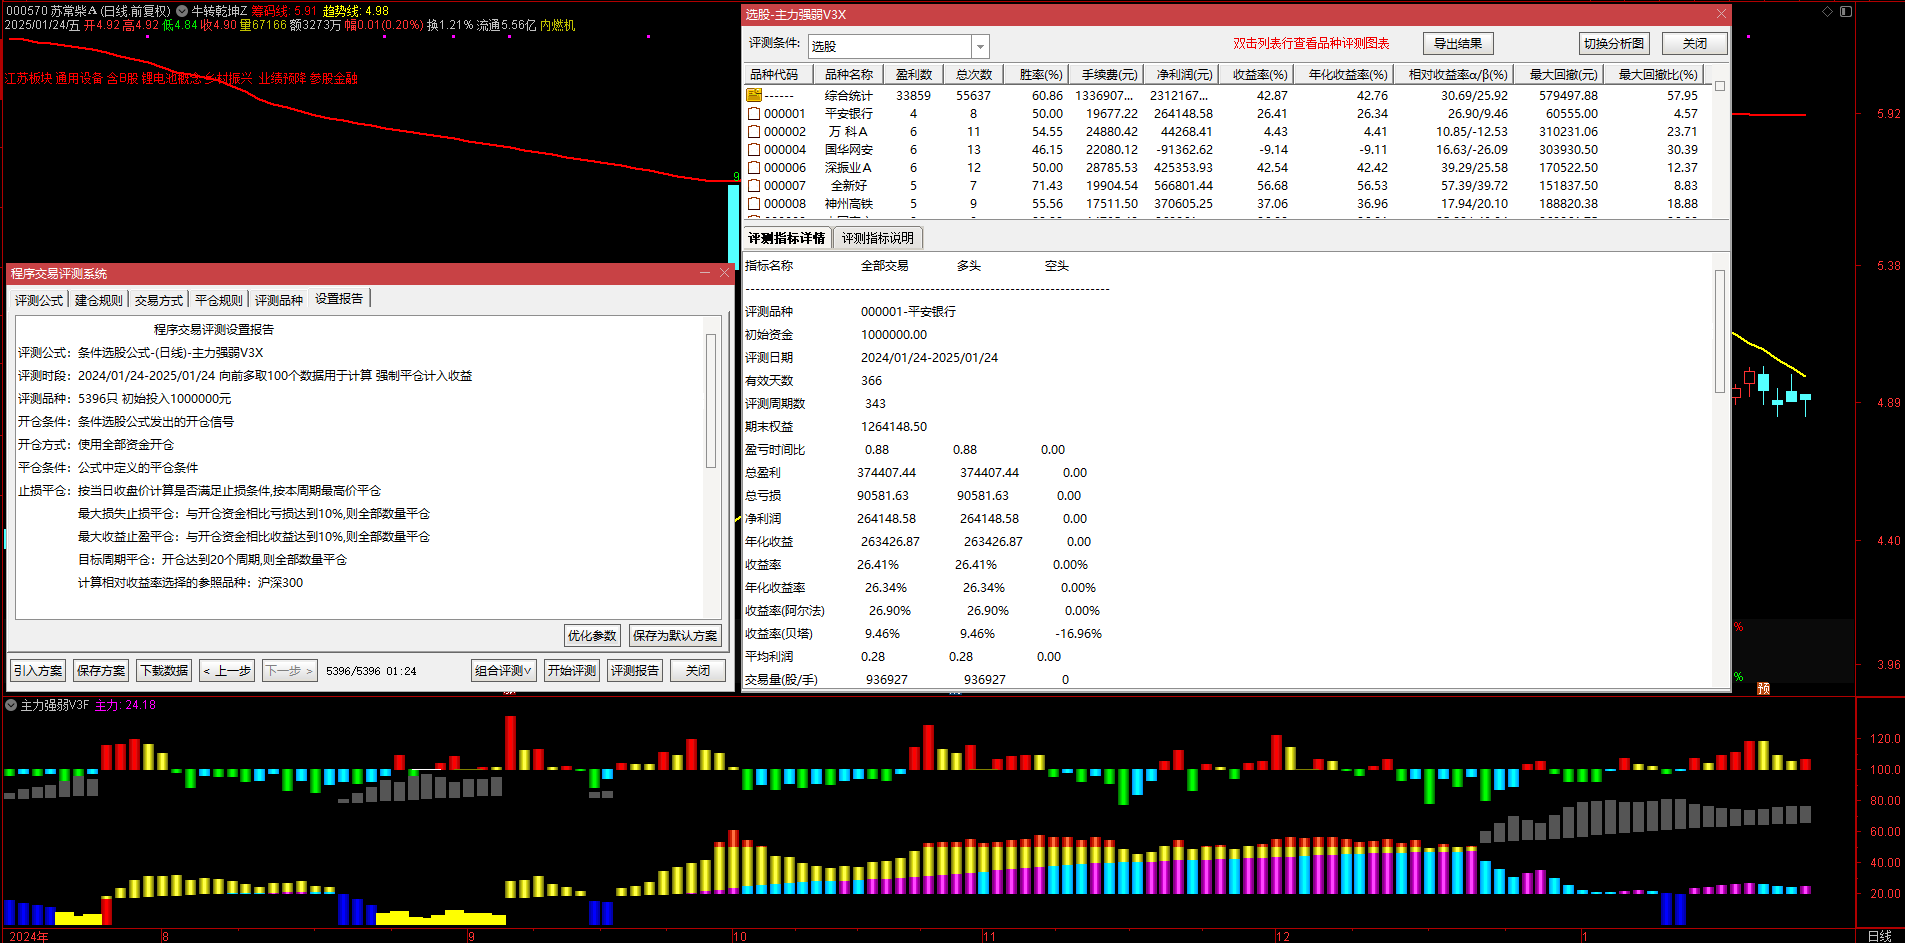Viewport: 1905px width, 943px height.
Task: Select the 设置报告 tab
Action: click(x=339, y=299)
